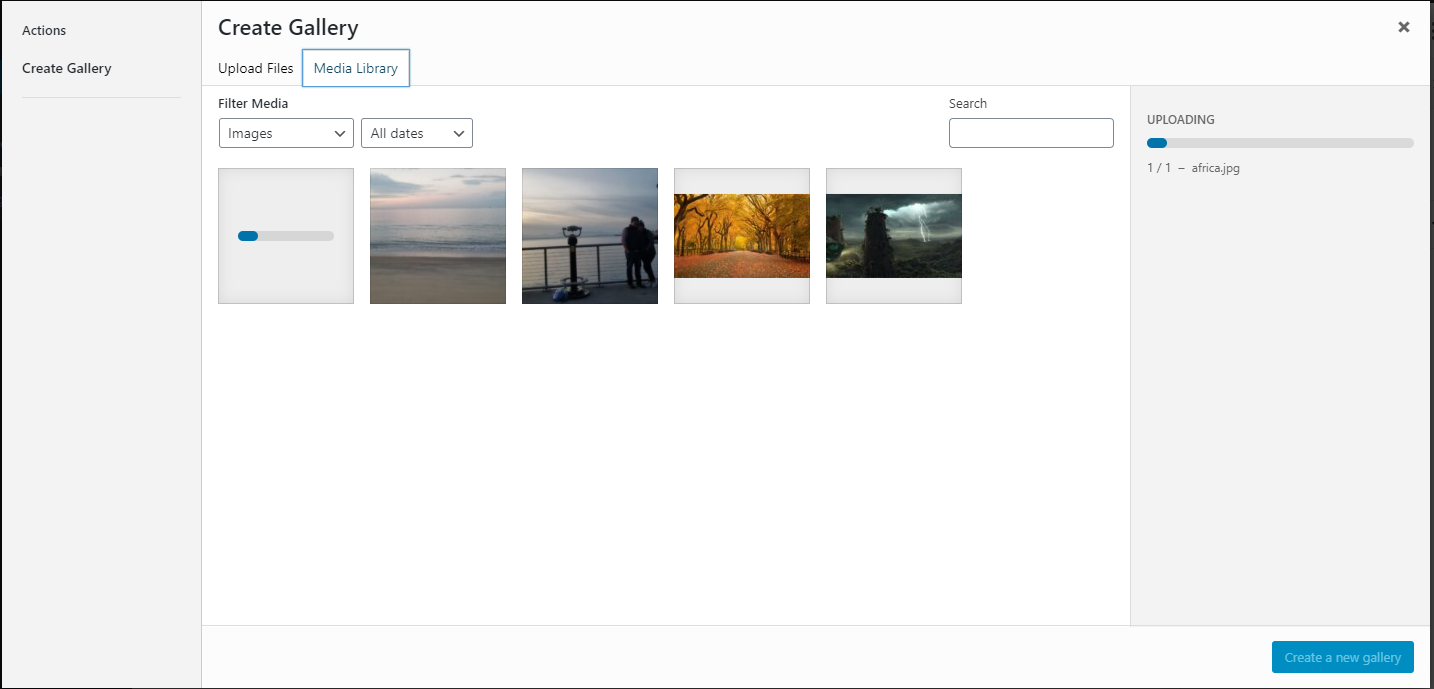1434x689 pixels.
Task: Choose Create Gallery in left sidebar
Action: [67, 69]
